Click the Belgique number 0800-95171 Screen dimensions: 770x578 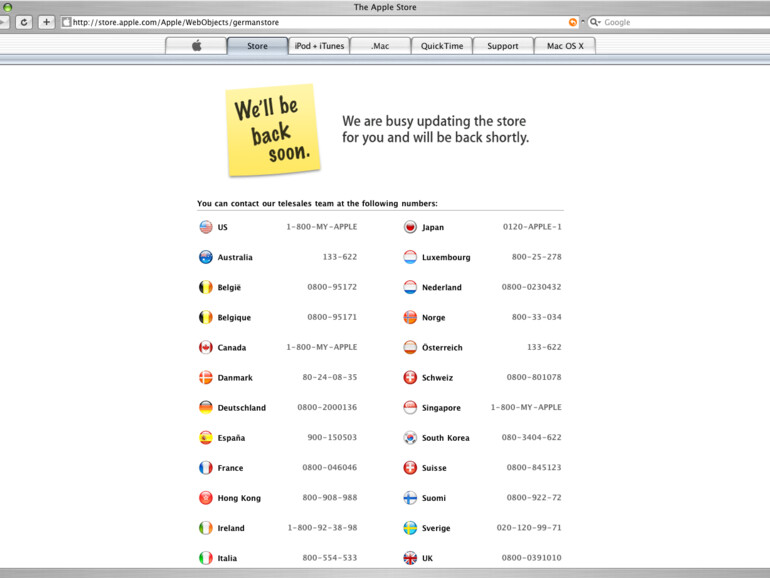pyautogui.click(x=332, y=317)
